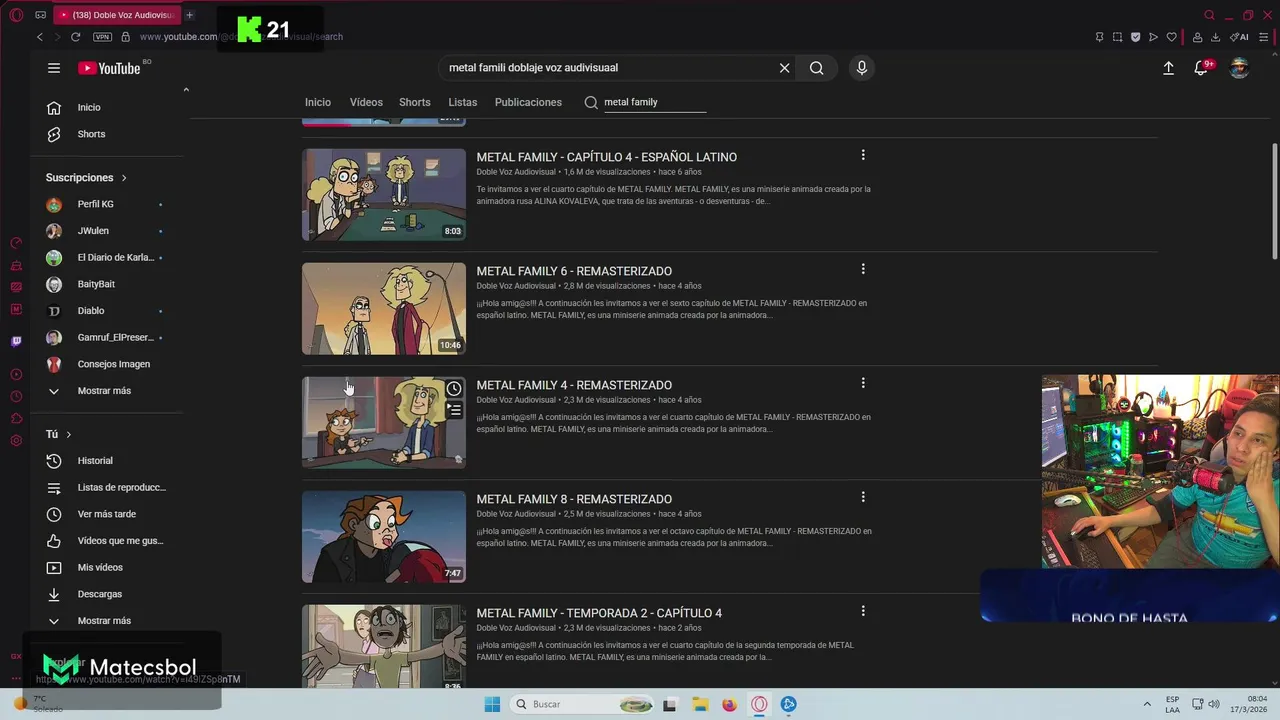
Task: Open options for METAL FAMILY 6 REMASTERIZADO
Action: (863, 269)
